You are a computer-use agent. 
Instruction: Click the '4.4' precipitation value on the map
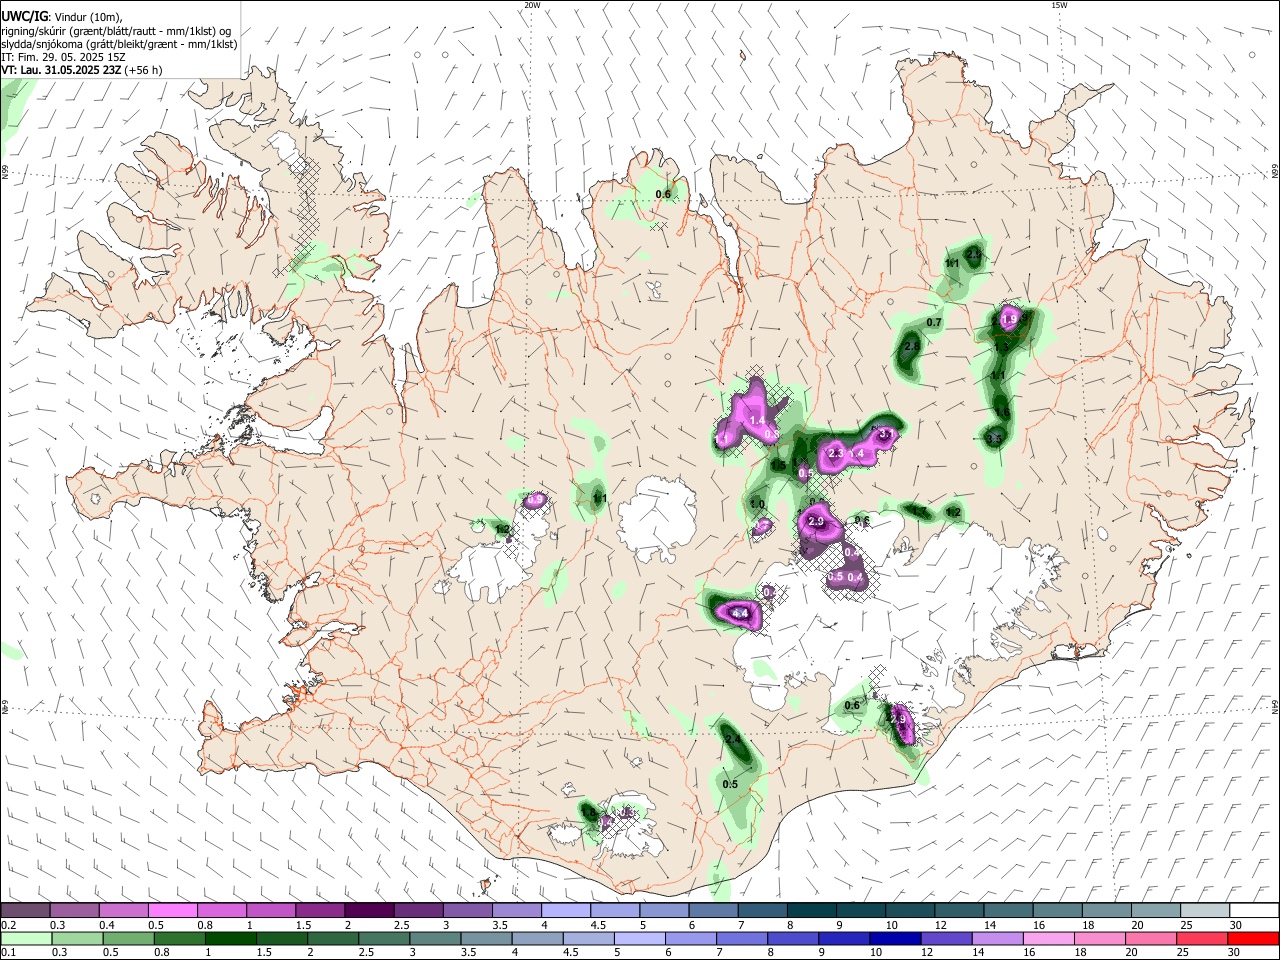coord(740,613)
